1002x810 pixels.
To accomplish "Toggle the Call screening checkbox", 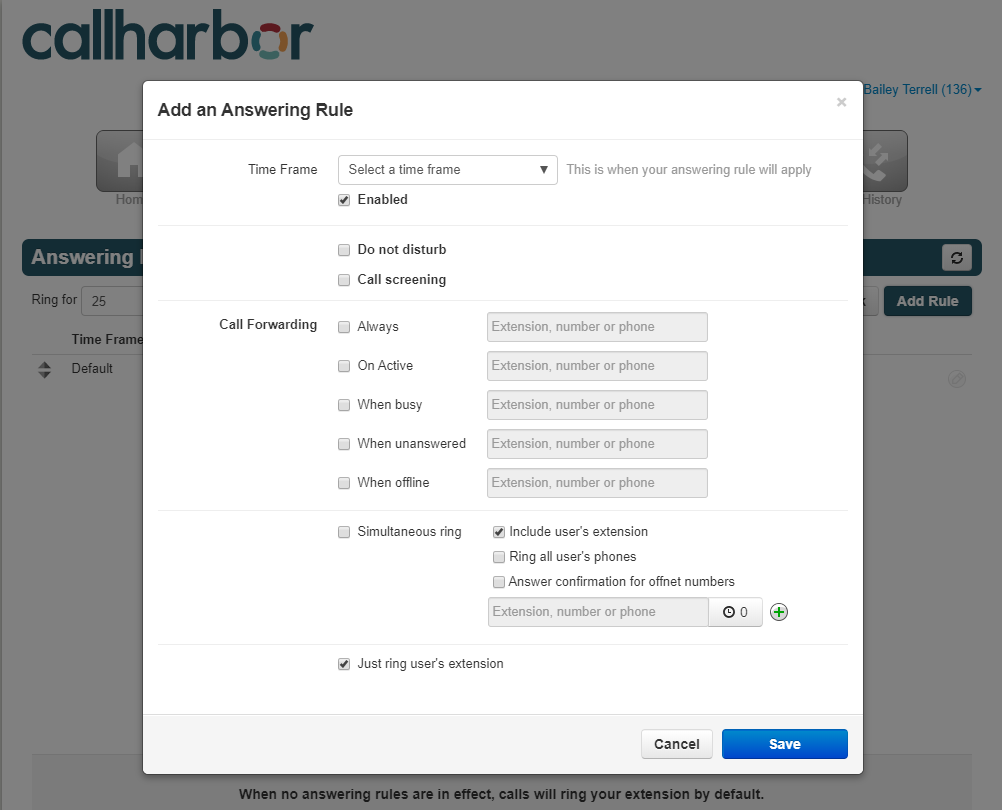I will coord(344,280).
